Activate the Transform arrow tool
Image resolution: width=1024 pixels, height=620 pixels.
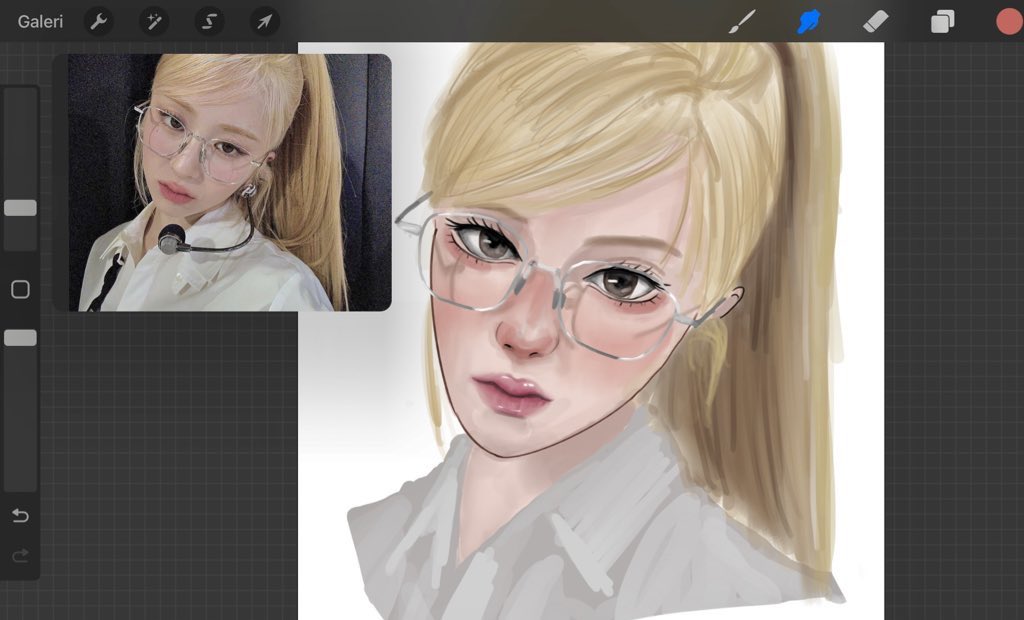pos(264,22)
